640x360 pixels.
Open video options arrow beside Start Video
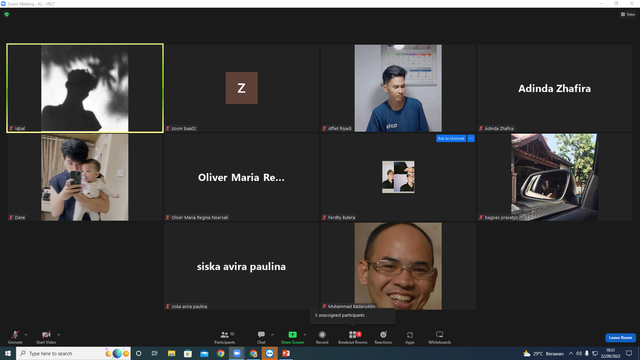[59, 335]
